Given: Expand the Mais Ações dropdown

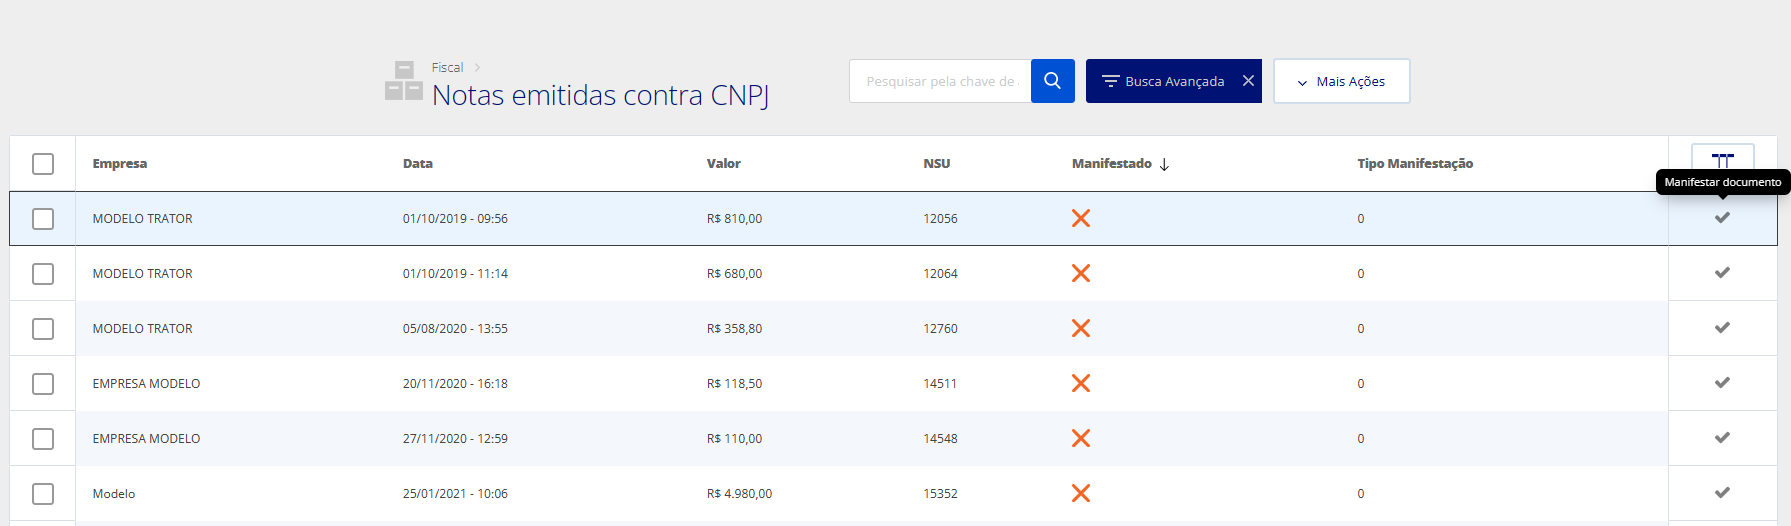Looking at the screenshot, I should [x=1341, y=81].
